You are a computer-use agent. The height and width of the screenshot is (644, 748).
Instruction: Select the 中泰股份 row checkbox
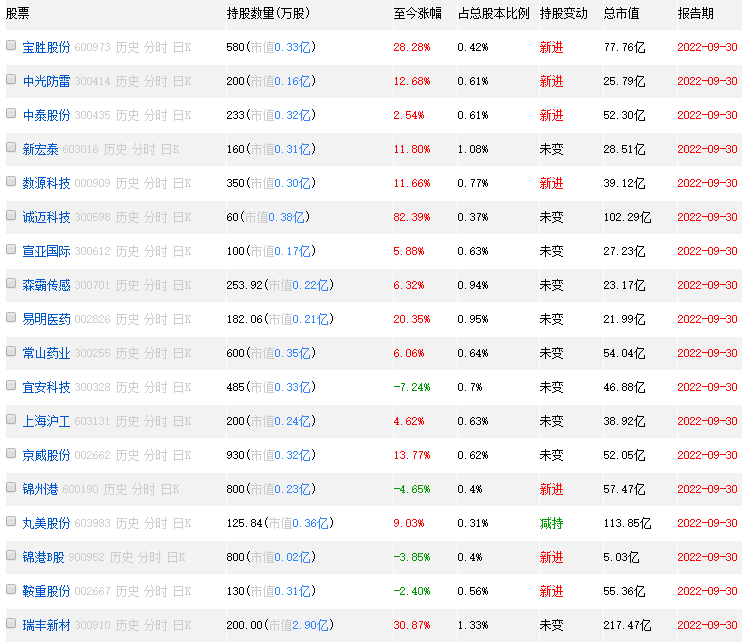11,113
